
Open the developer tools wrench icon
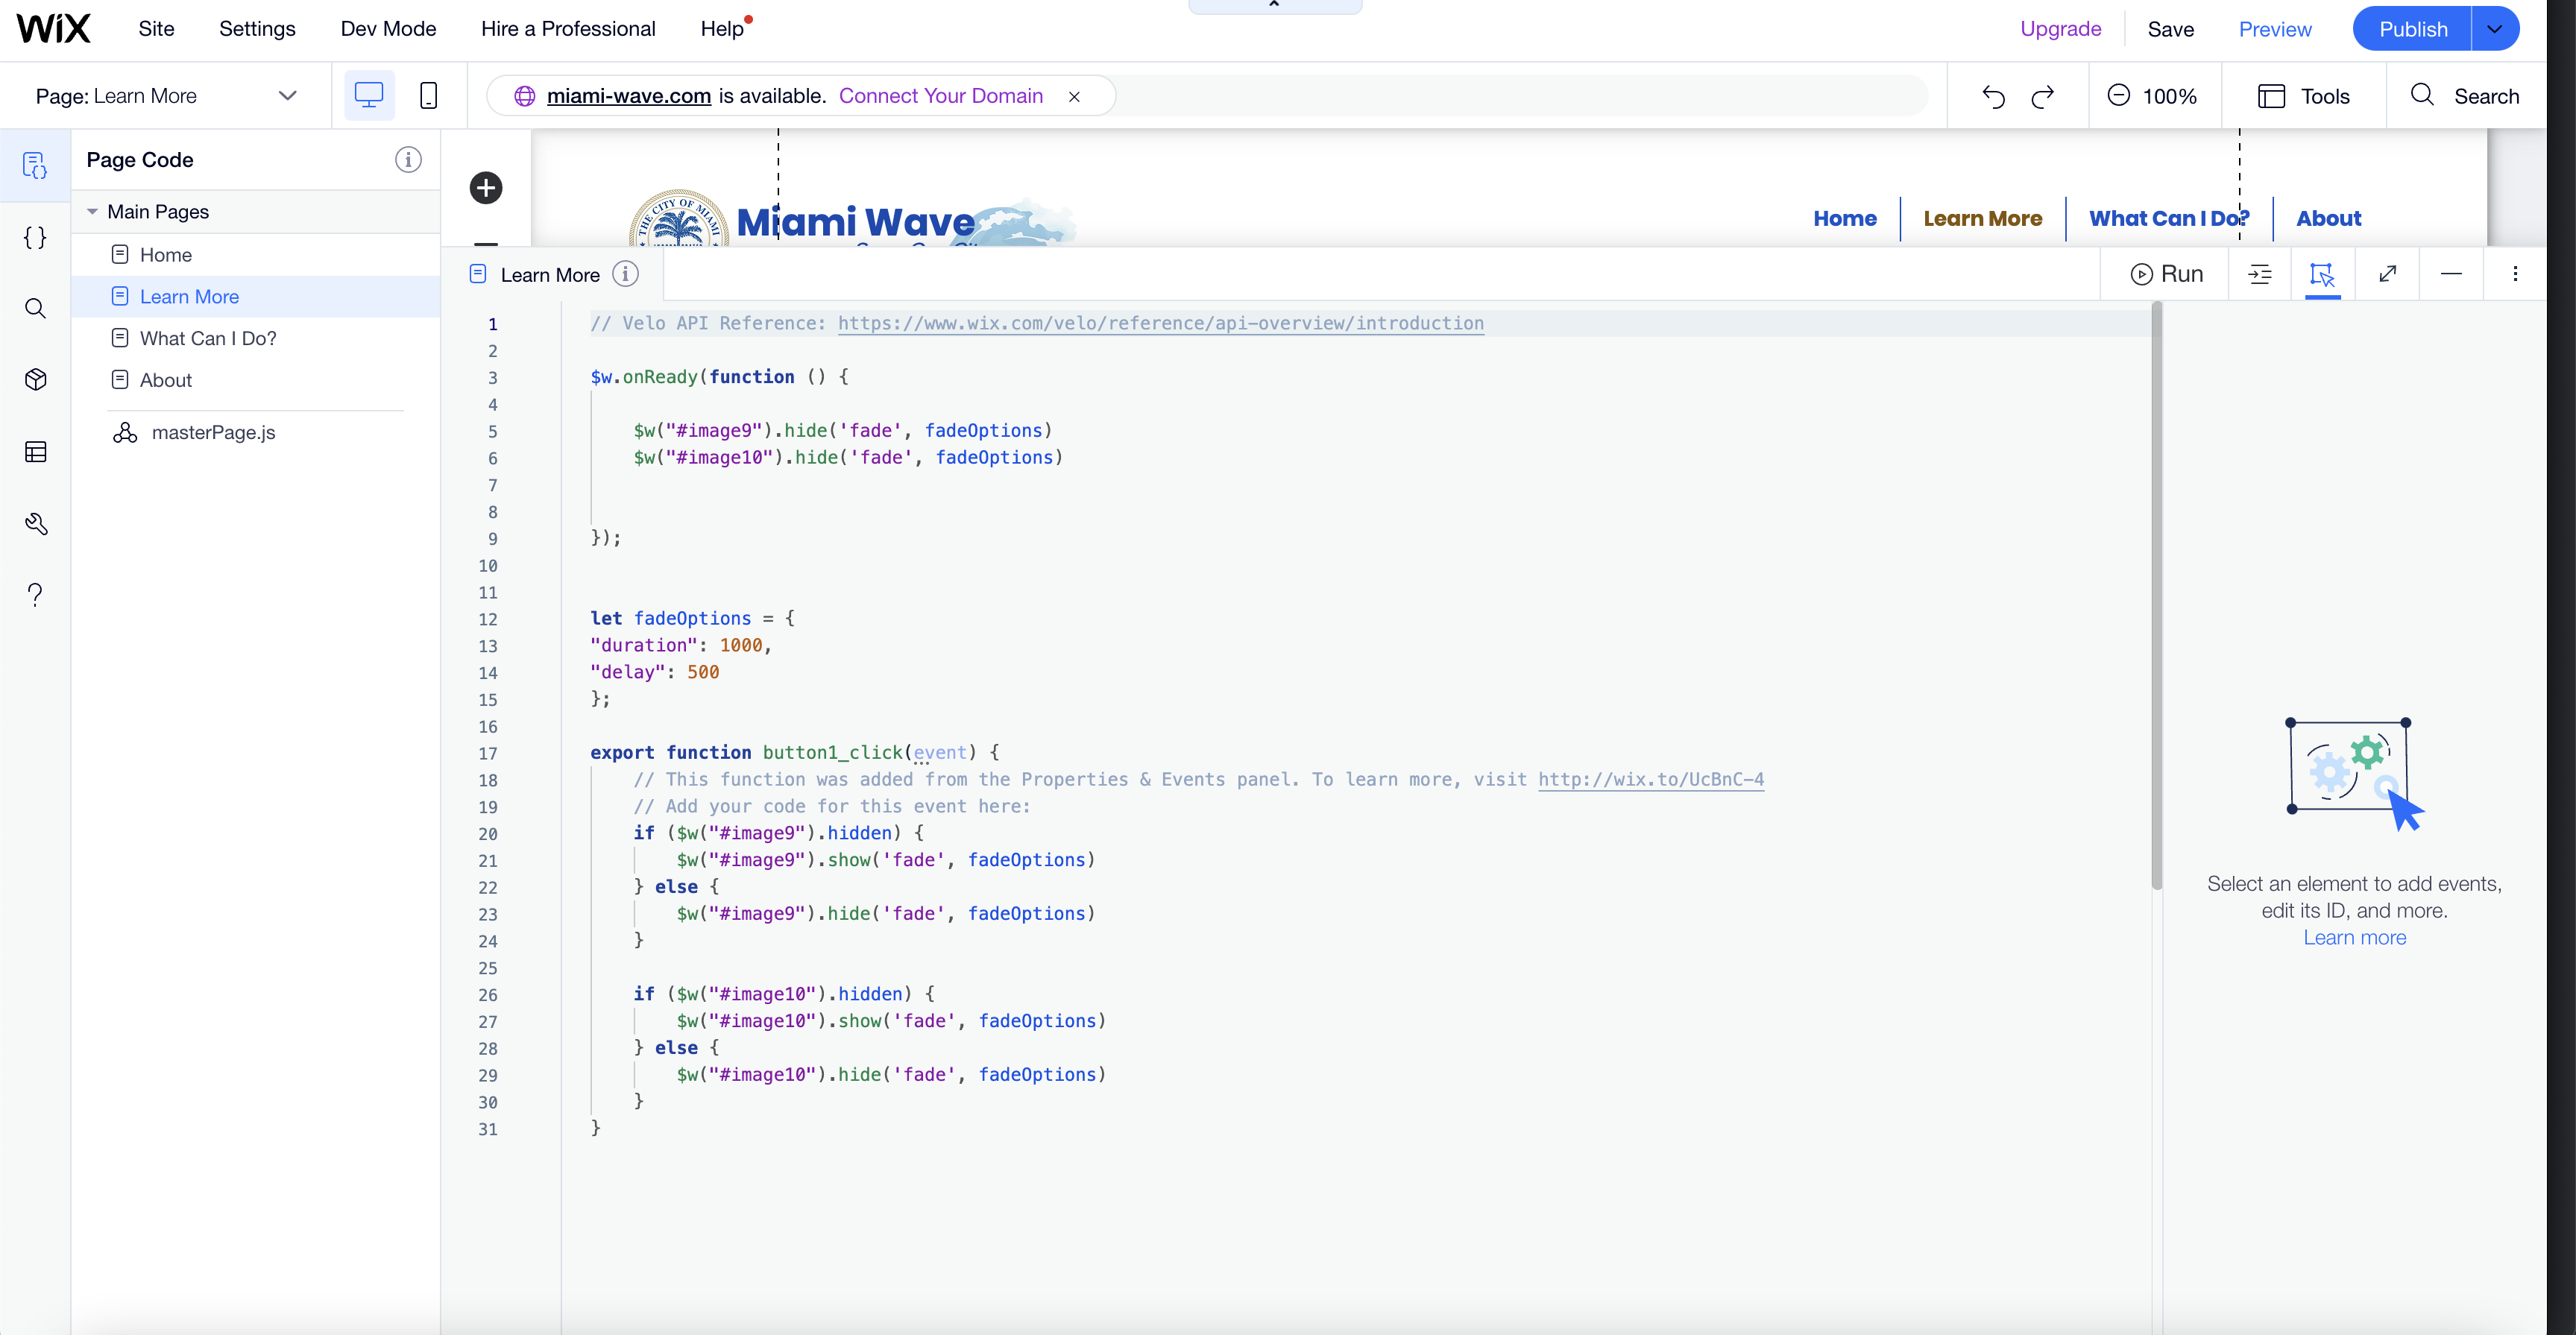pos(35,524)
